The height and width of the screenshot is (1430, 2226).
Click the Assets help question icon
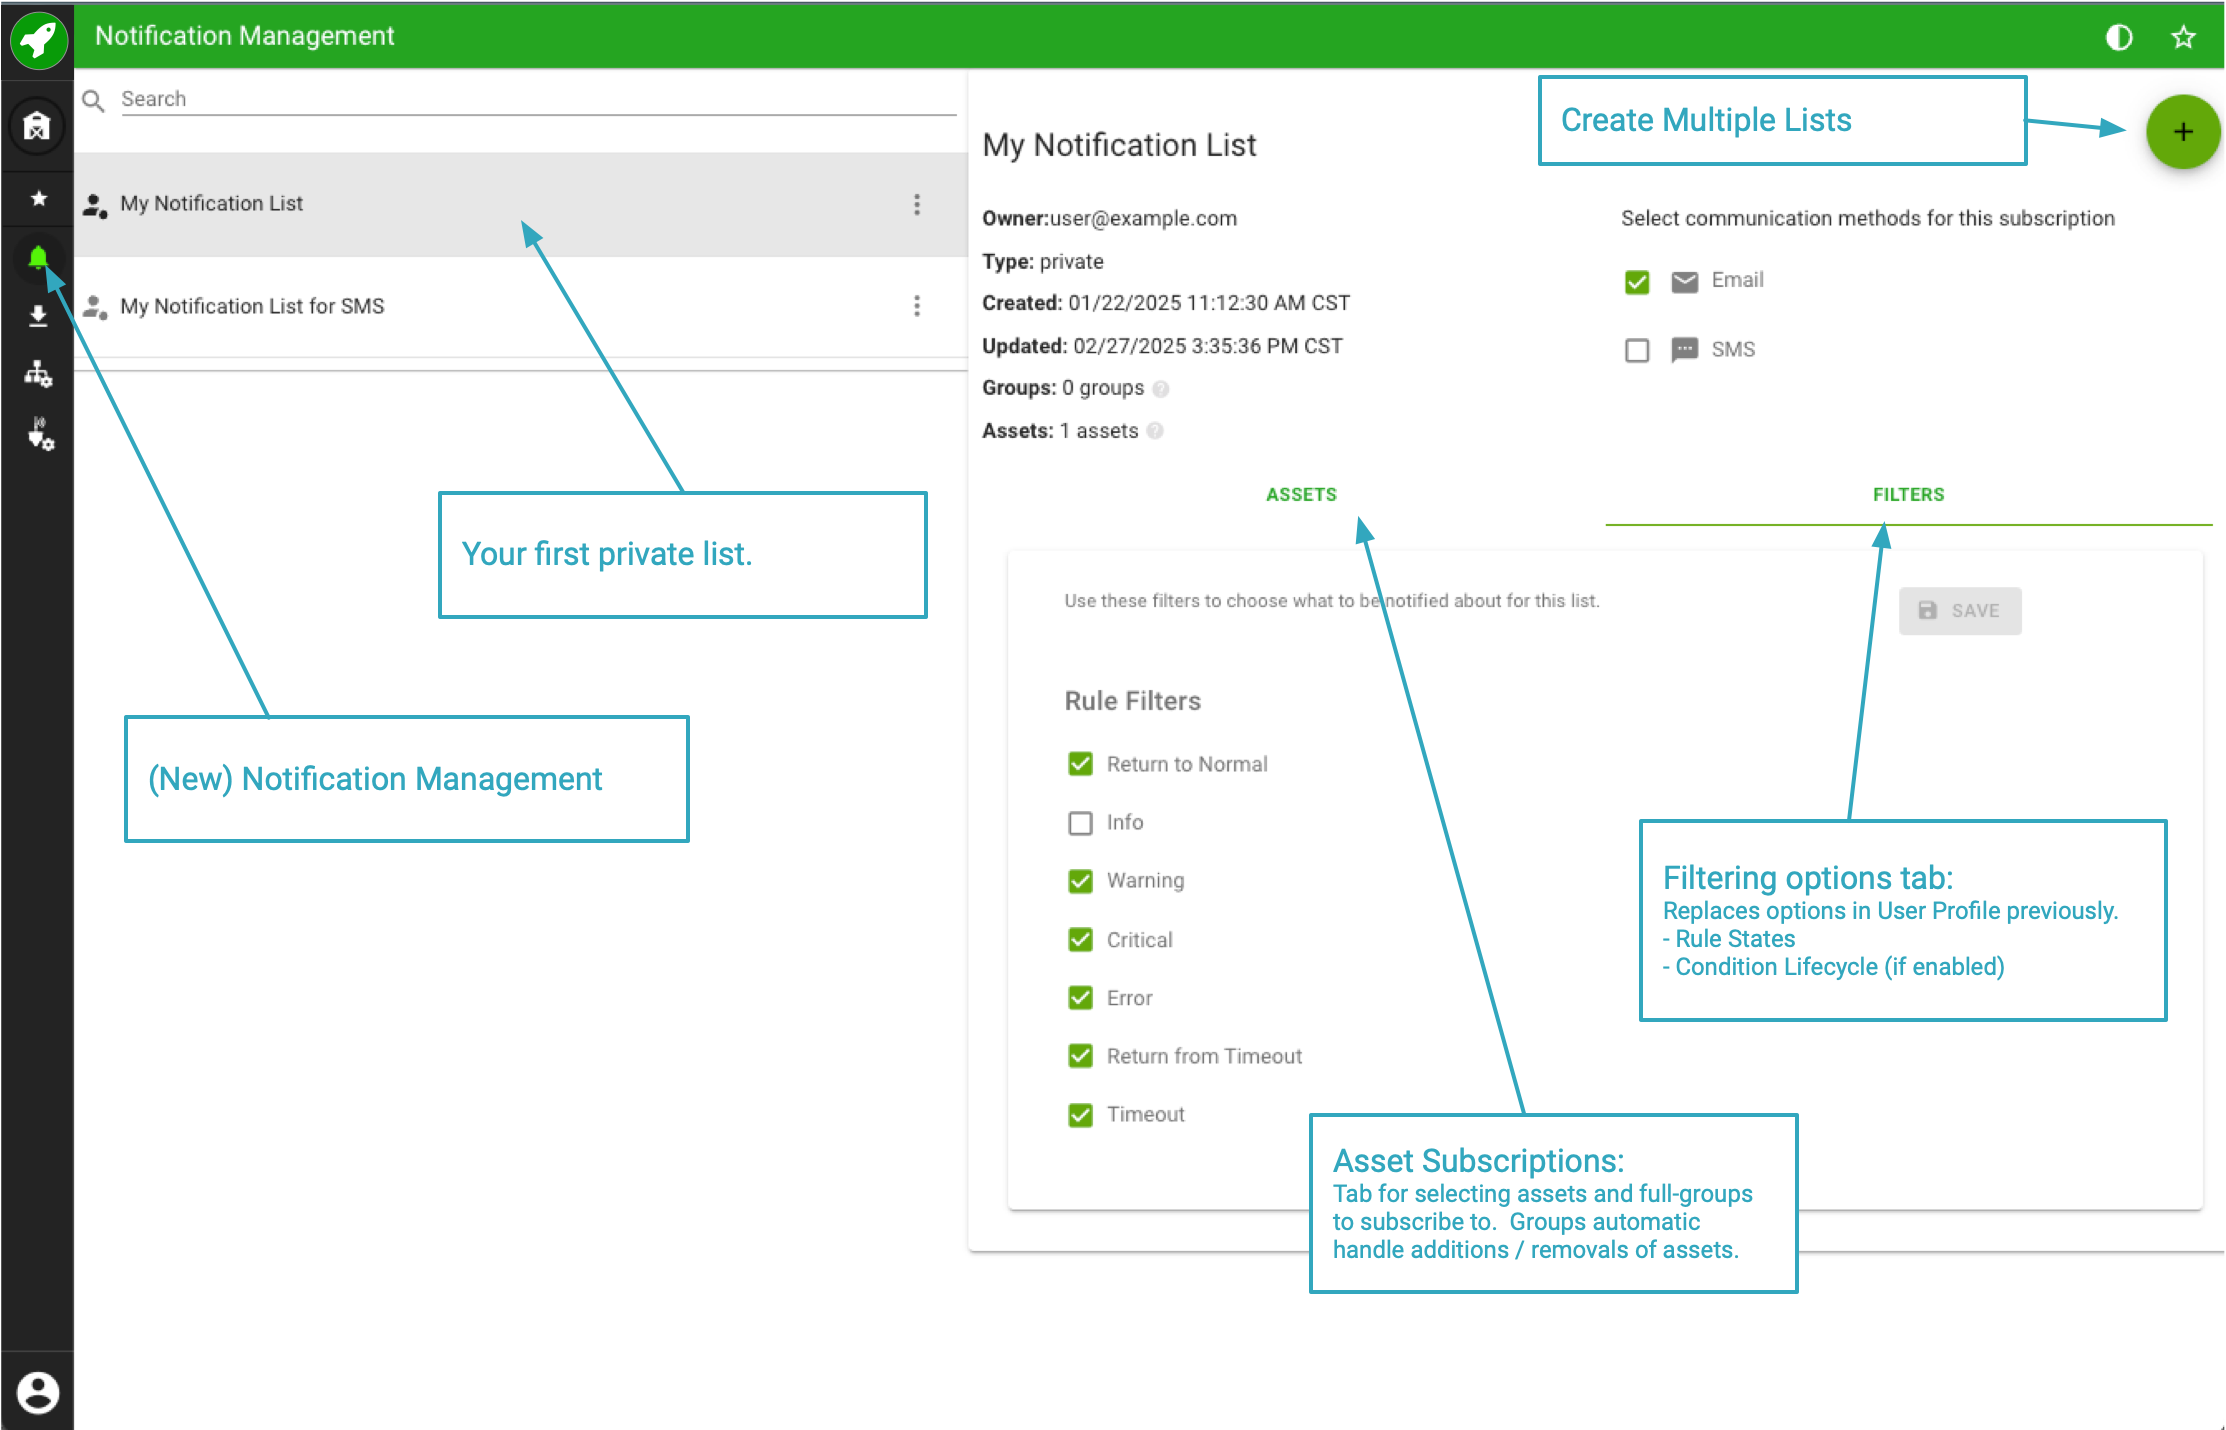pos(1155,431)
